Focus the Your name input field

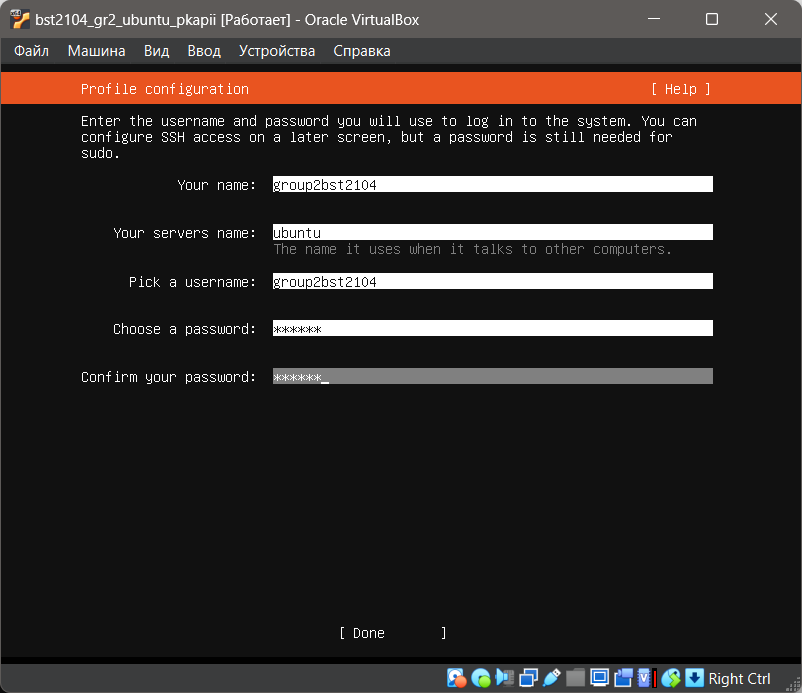(x=493, y=185)
